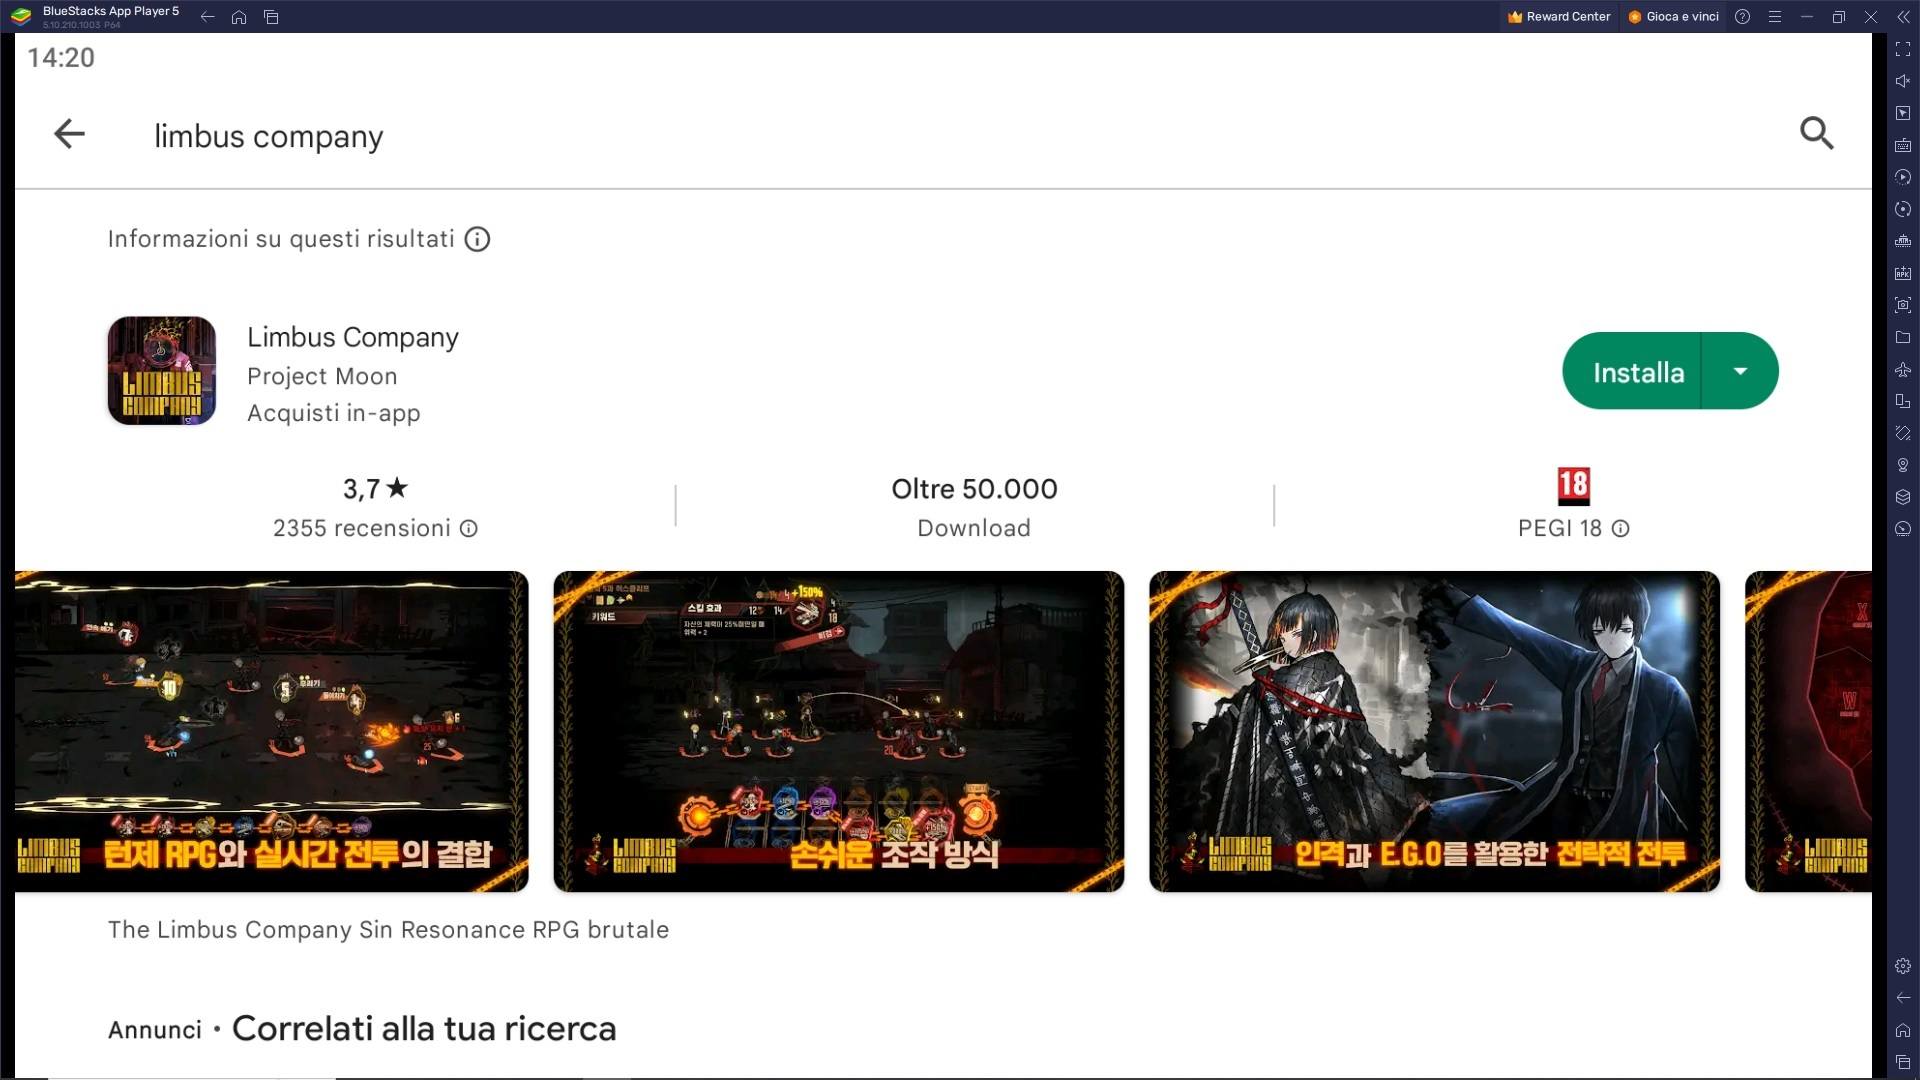Click the 3,7 star rating

tap(375, 488)
